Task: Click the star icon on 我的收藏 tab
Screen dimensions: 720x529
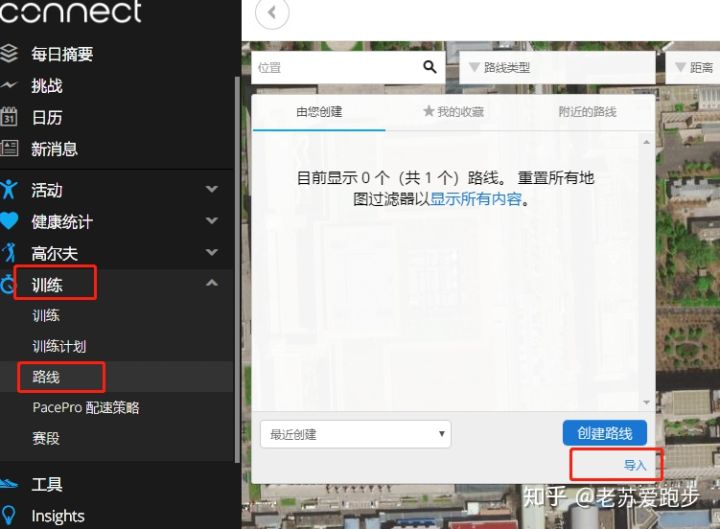Action: click(428, 111)
